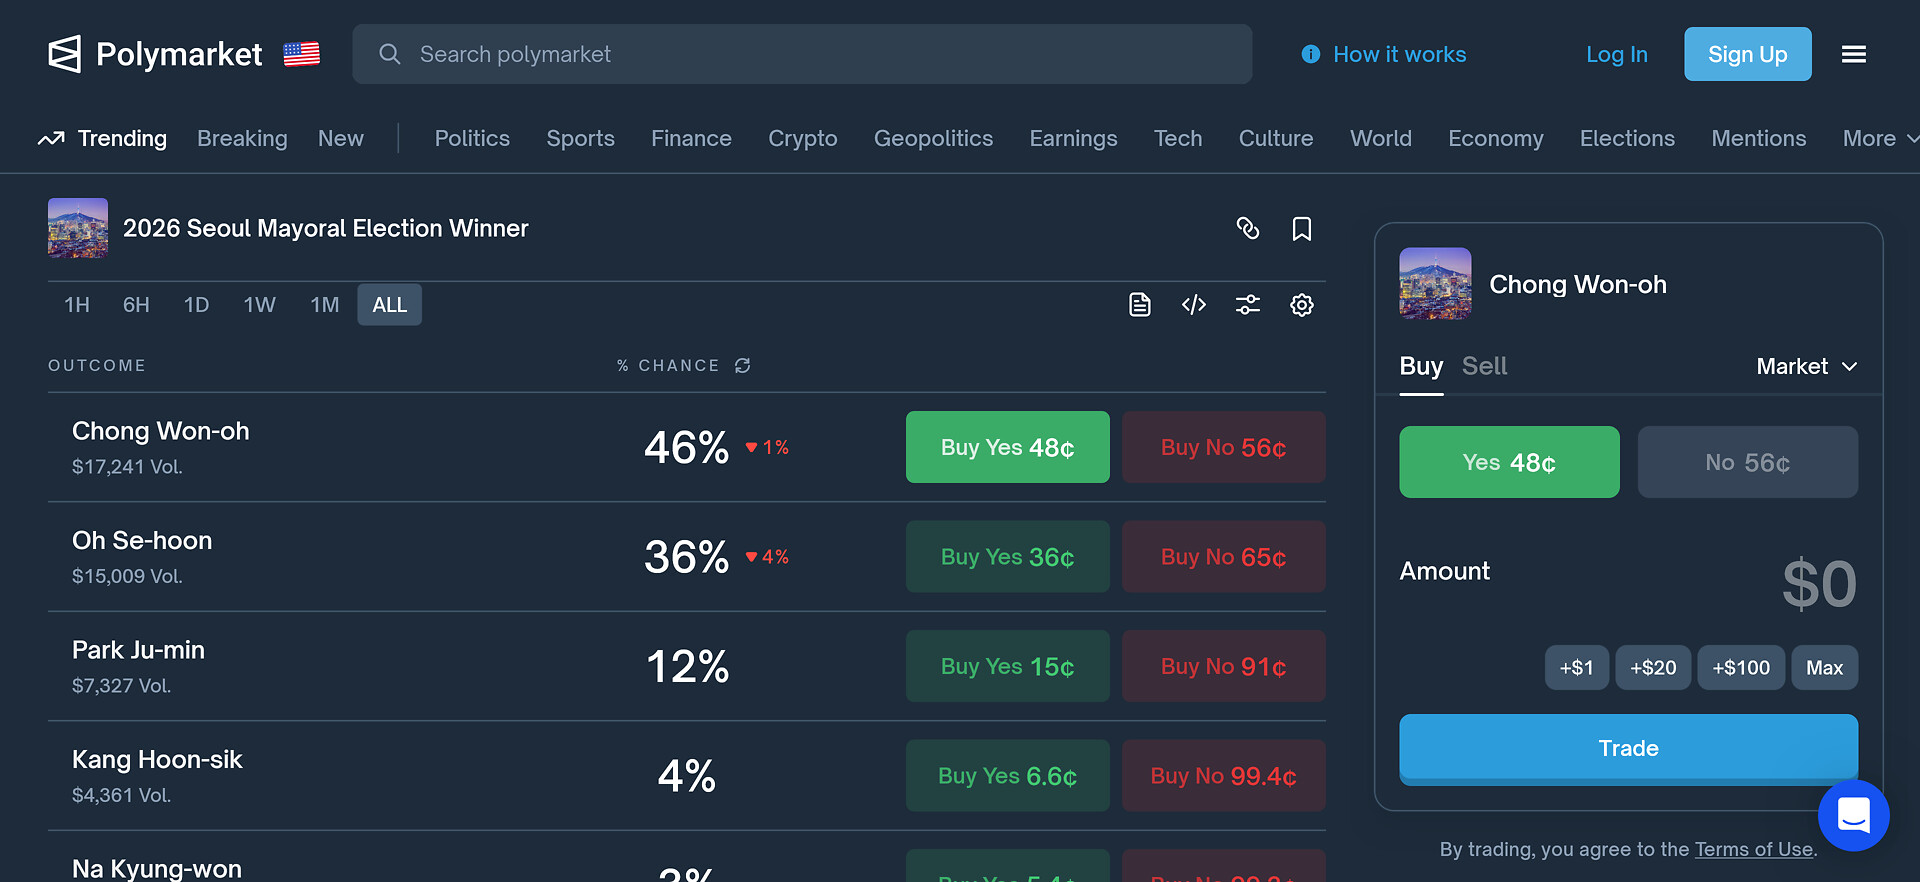Copy market link with chain icon
The image size is (1920, 882).
(x=1247, y=229)
